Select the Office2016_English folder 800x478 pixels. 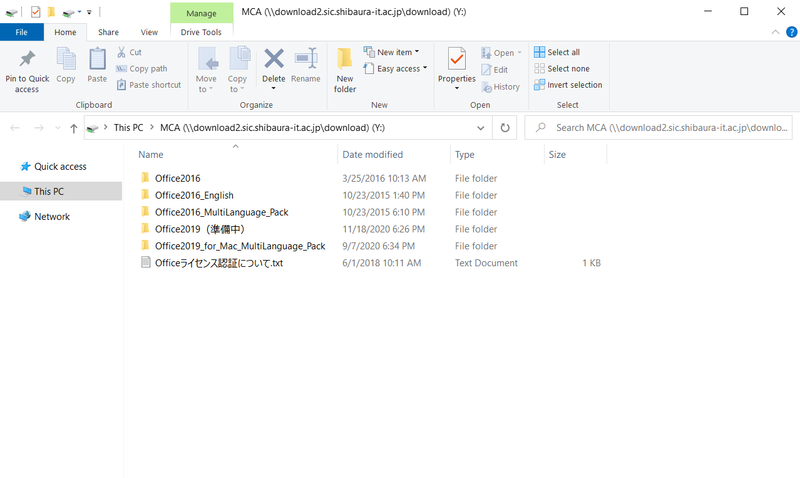(194, 195)
